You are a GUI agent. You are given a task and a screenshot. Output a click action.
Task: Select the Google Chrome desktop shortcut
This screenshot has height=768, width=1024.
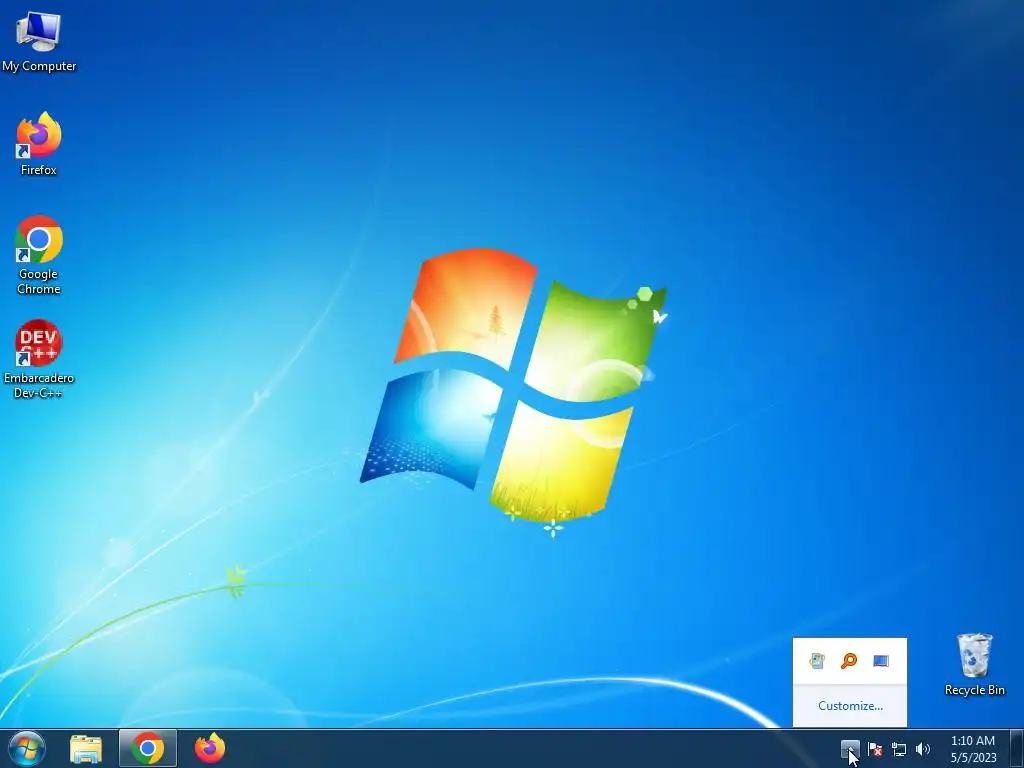coord(39,255)
